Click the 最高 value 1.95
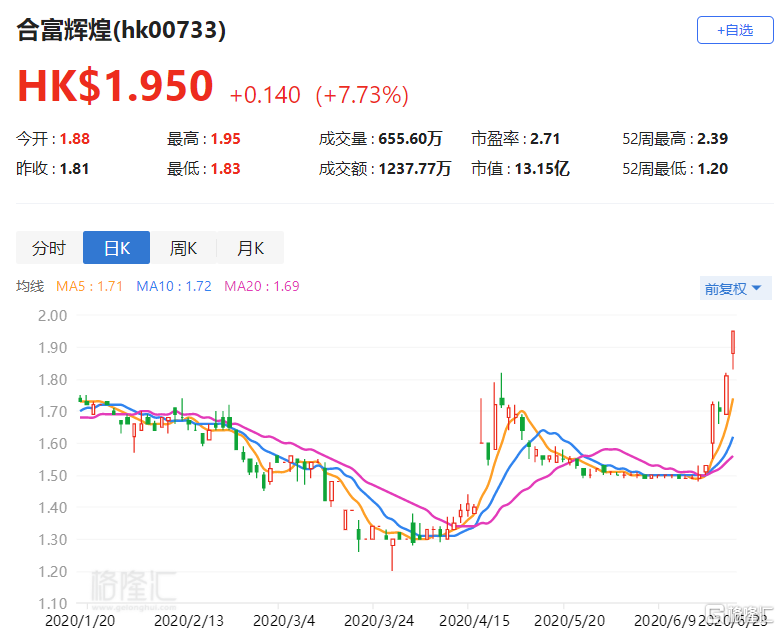The width and height of the screenshot is (780, 631). point(225,139)
